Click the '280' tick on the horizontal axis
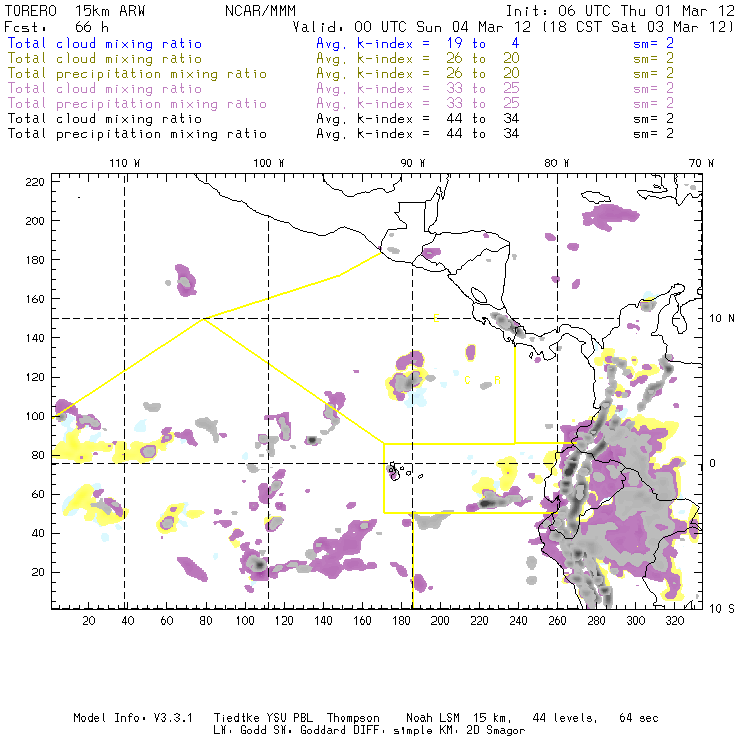 597,621
